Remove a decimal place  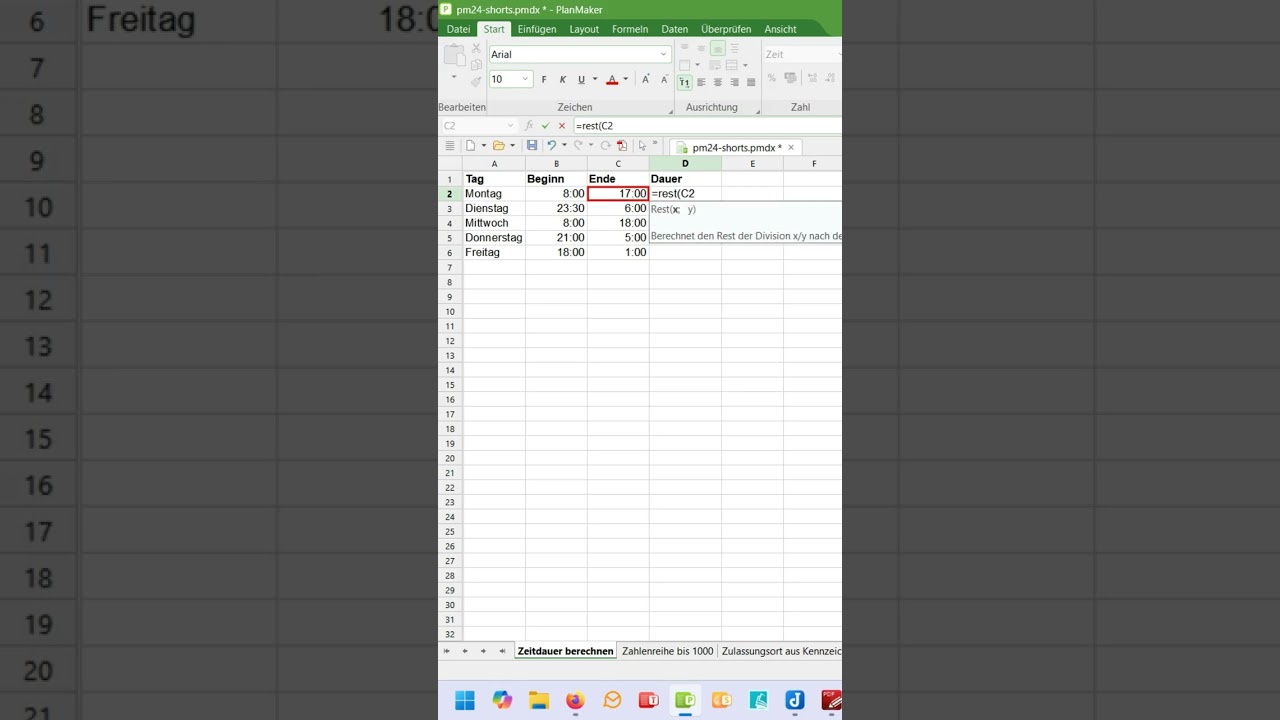point(830,78)
